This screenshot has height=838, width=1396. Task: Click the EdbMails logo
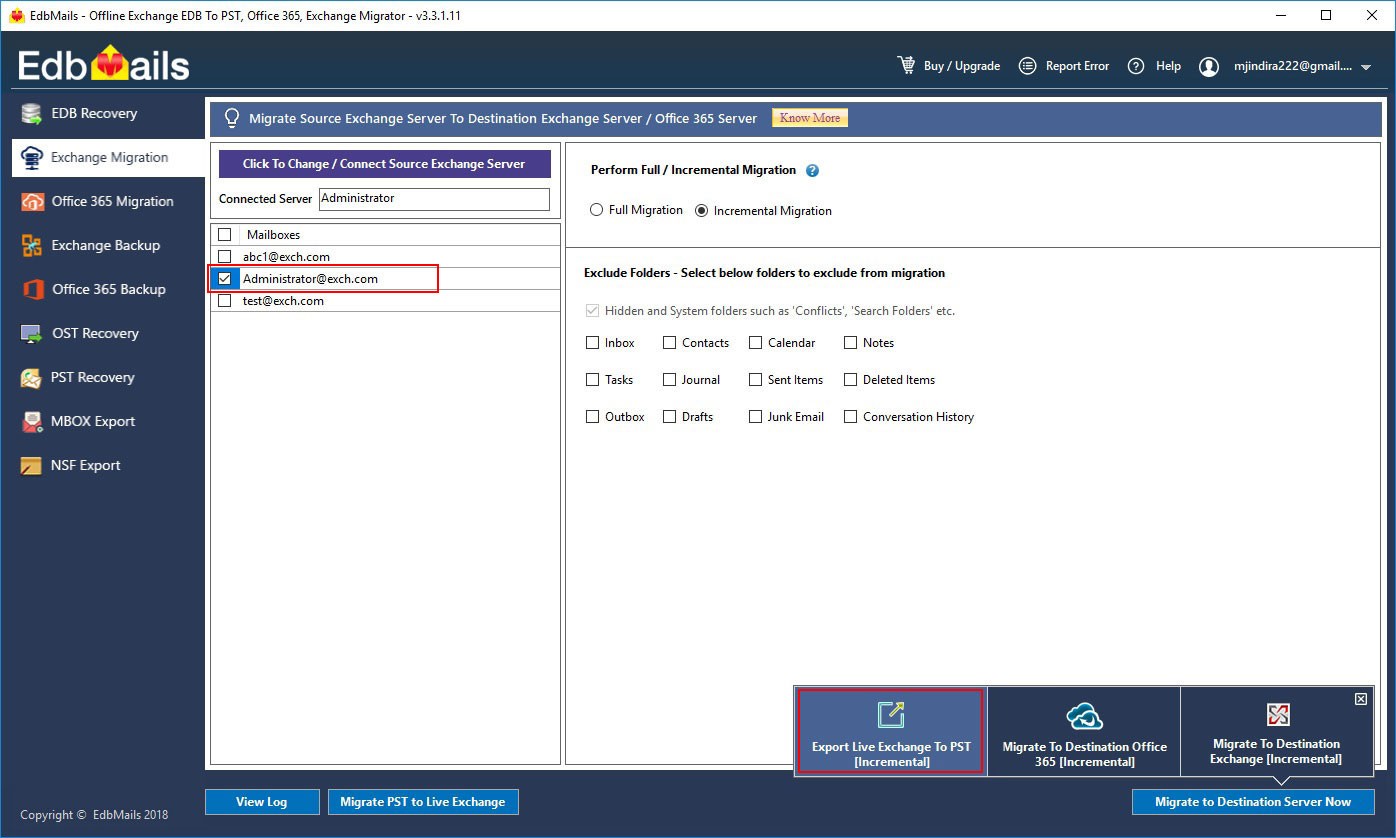(103, 65)
